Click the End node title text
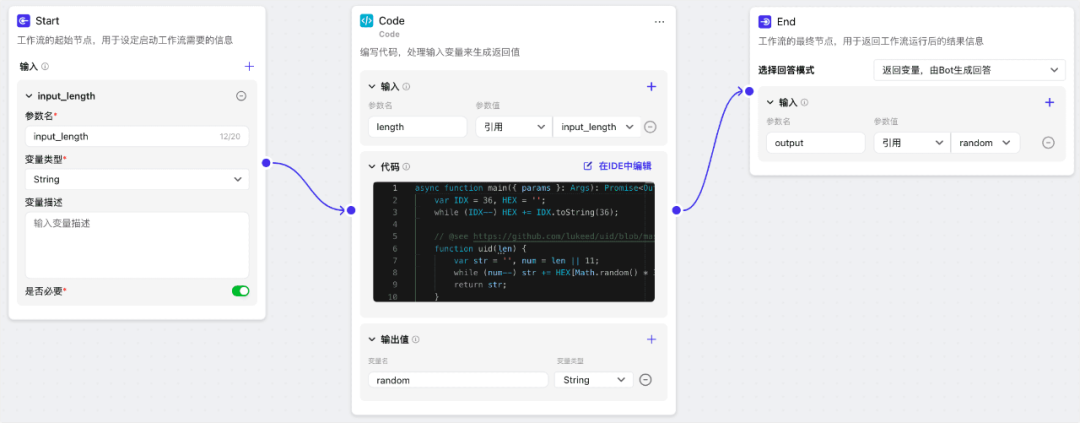 (787, 22)
